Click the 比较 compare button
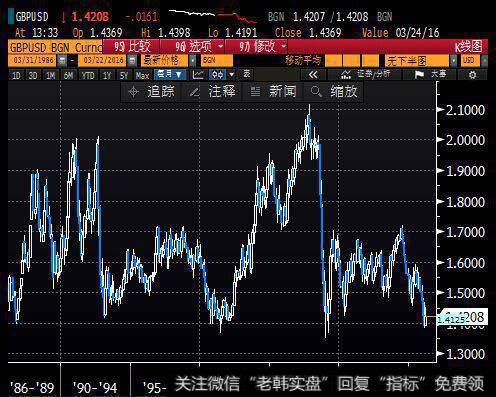This screenshot has height=397, width=496. [x=131, y=46]
